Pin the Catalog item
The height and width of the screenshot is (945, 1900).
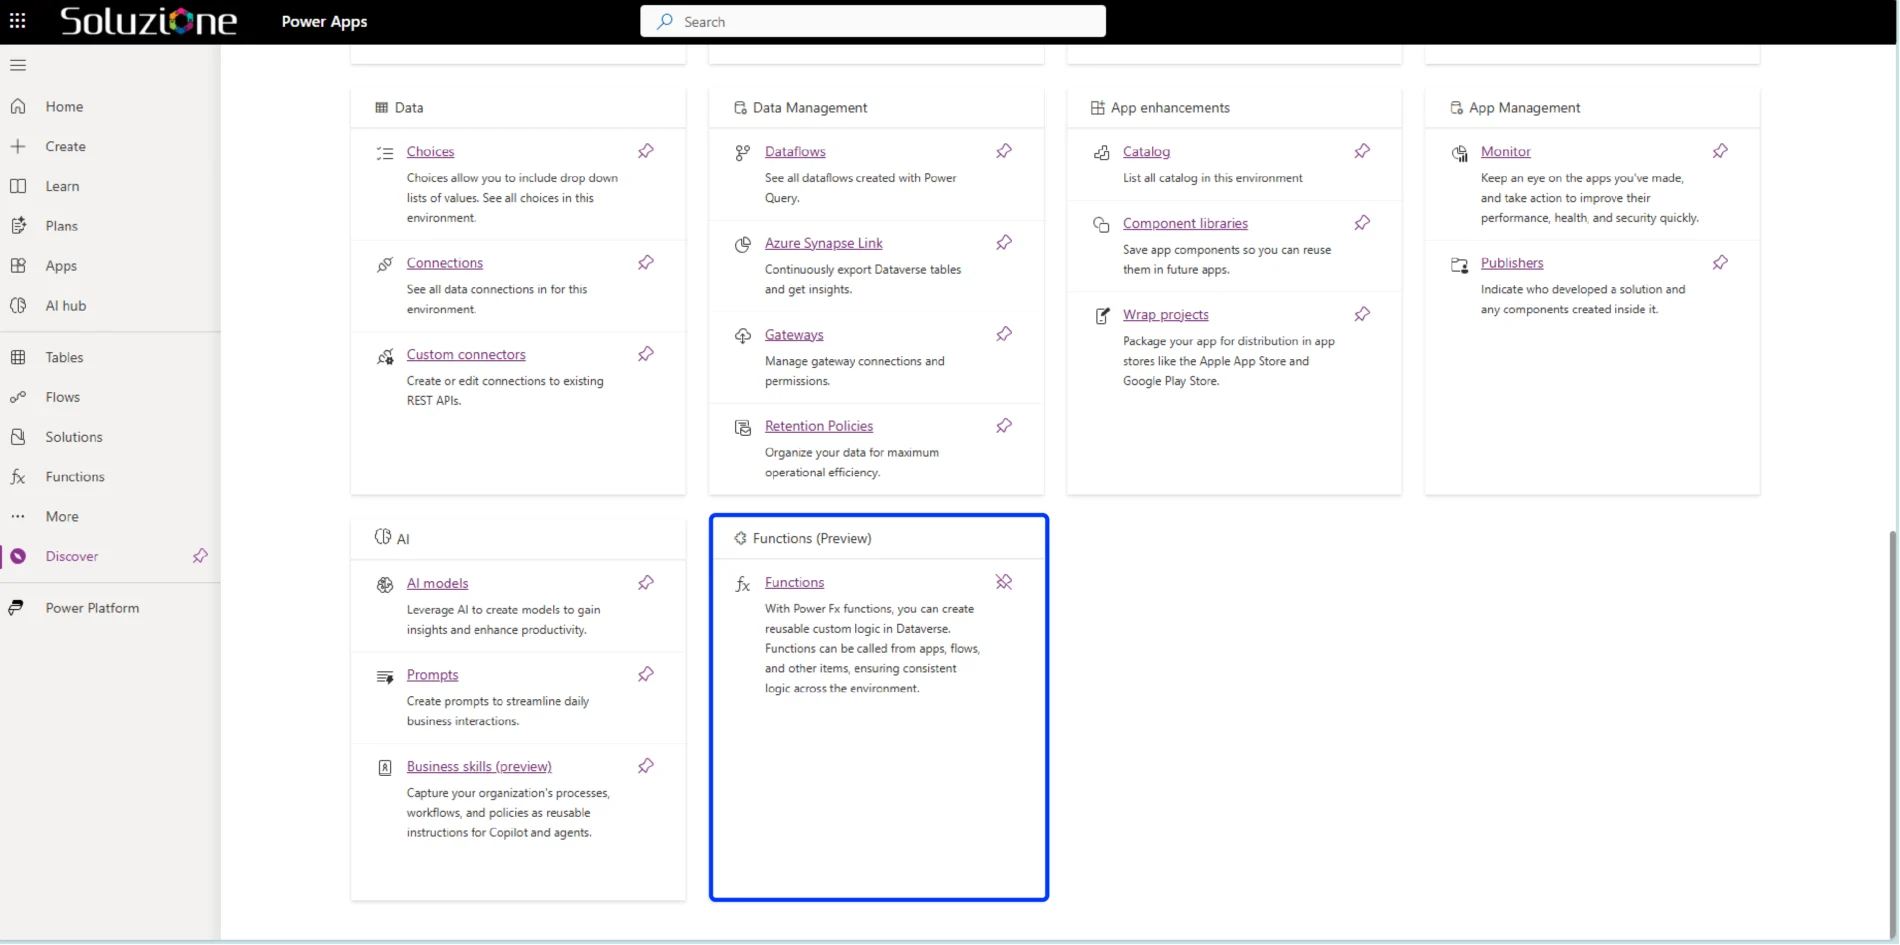point(1362,151)
